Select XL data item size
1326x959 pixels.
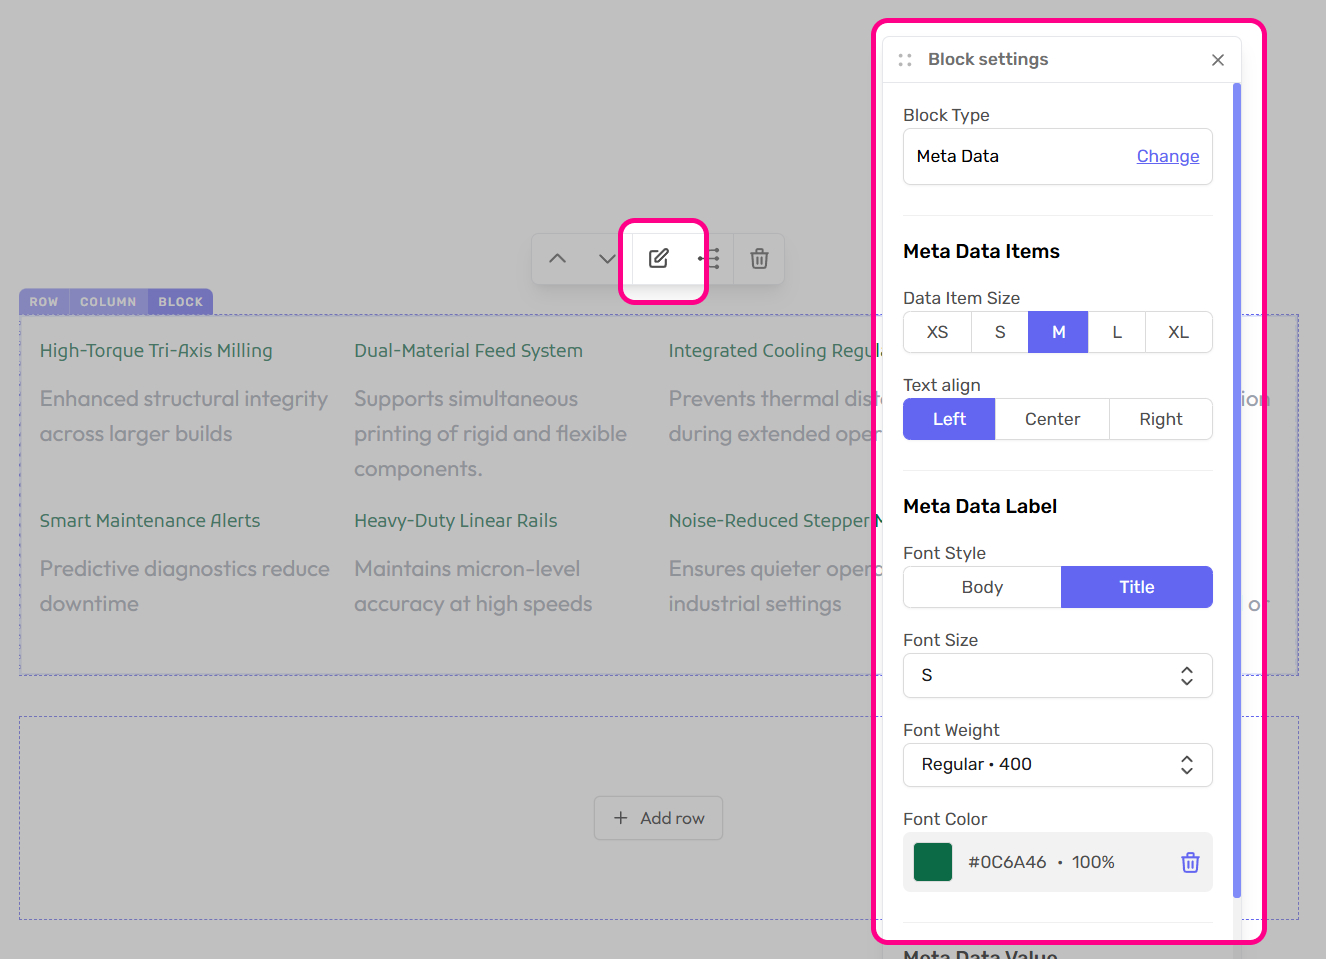click(1178, 331)
